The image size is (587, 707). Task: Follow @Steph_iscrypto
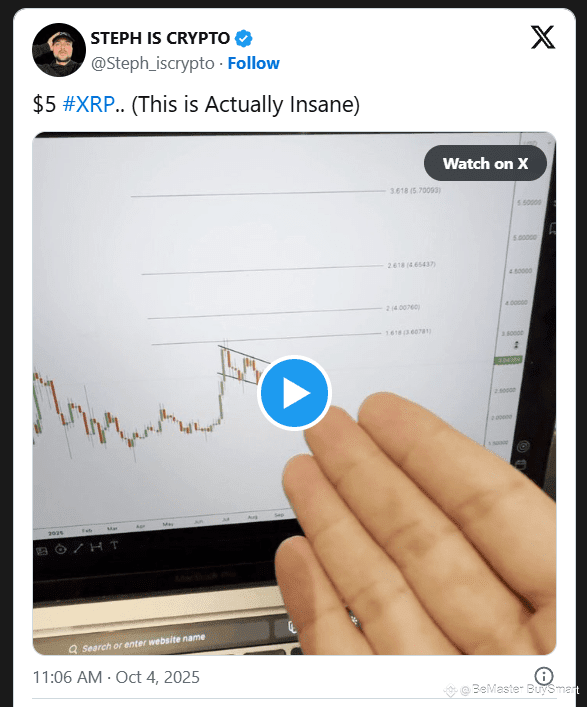(x=253, y=63)
